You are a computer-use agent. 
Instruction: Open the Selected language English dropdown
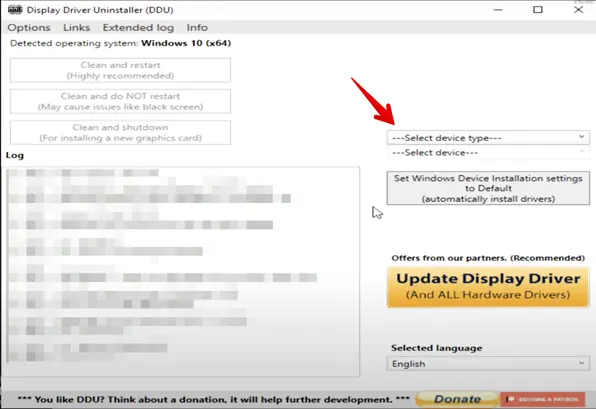point(488,363)
